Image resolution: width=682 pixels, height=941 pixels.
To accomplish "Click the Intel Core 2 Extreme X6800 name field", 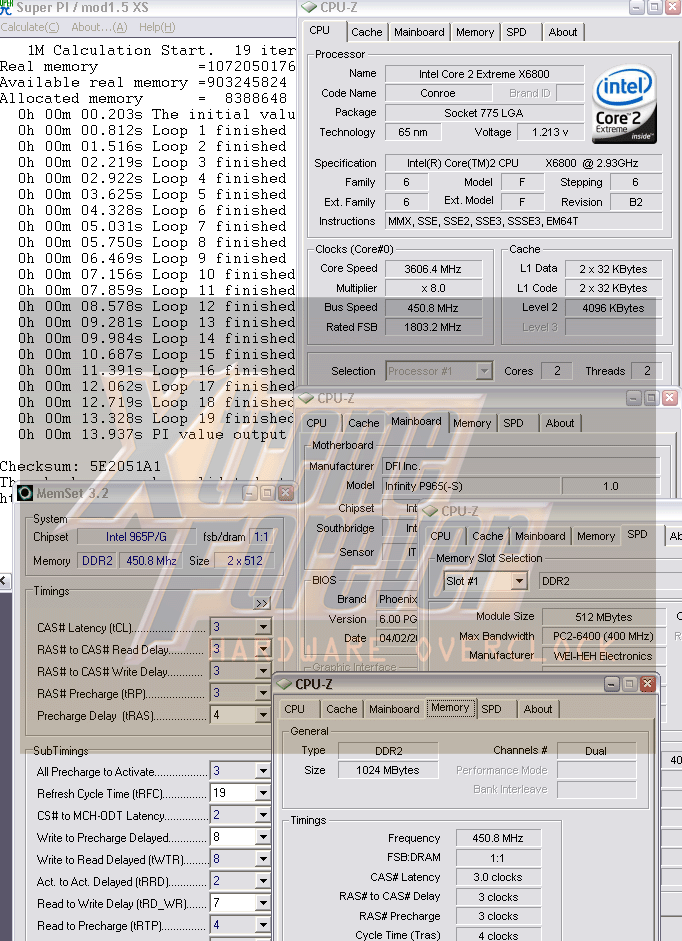I will (484, 74).
